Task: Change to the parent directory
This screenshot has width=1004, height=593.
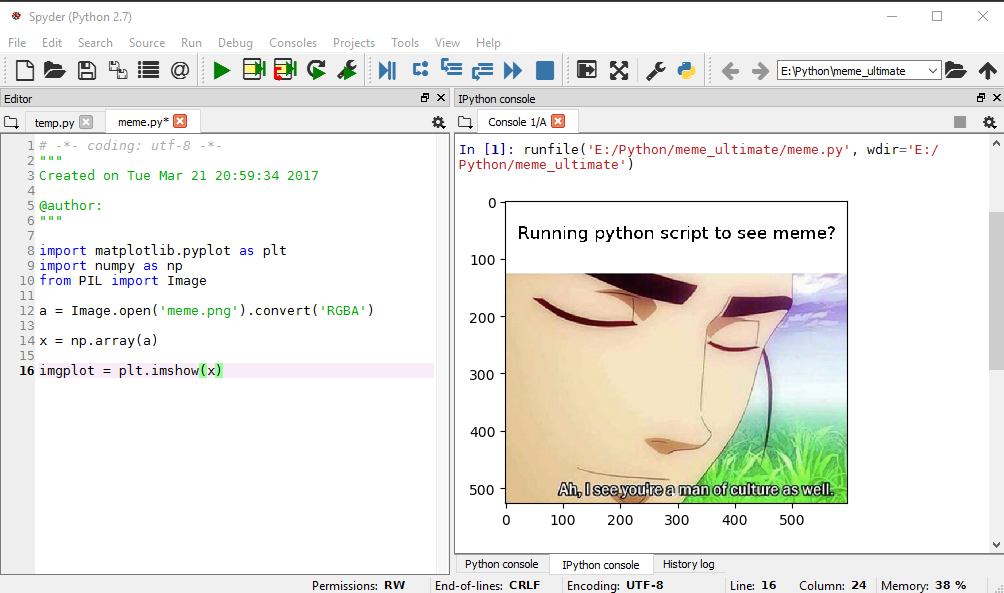Action: point(987,70)
